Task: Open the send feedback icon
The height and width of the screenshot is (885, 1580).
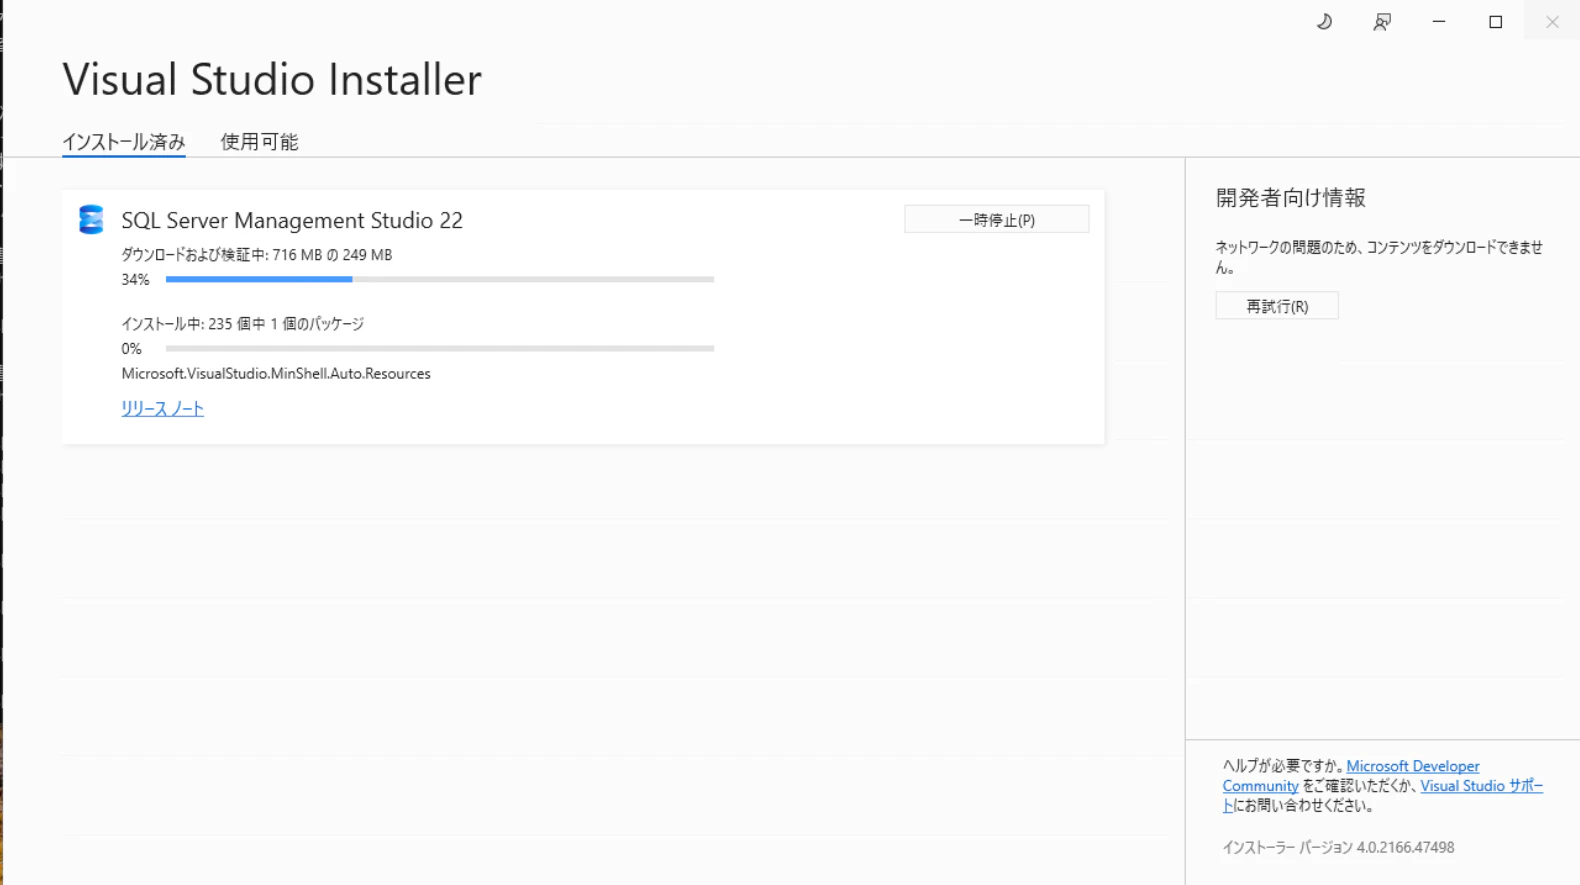Action: pos(1382,21)
